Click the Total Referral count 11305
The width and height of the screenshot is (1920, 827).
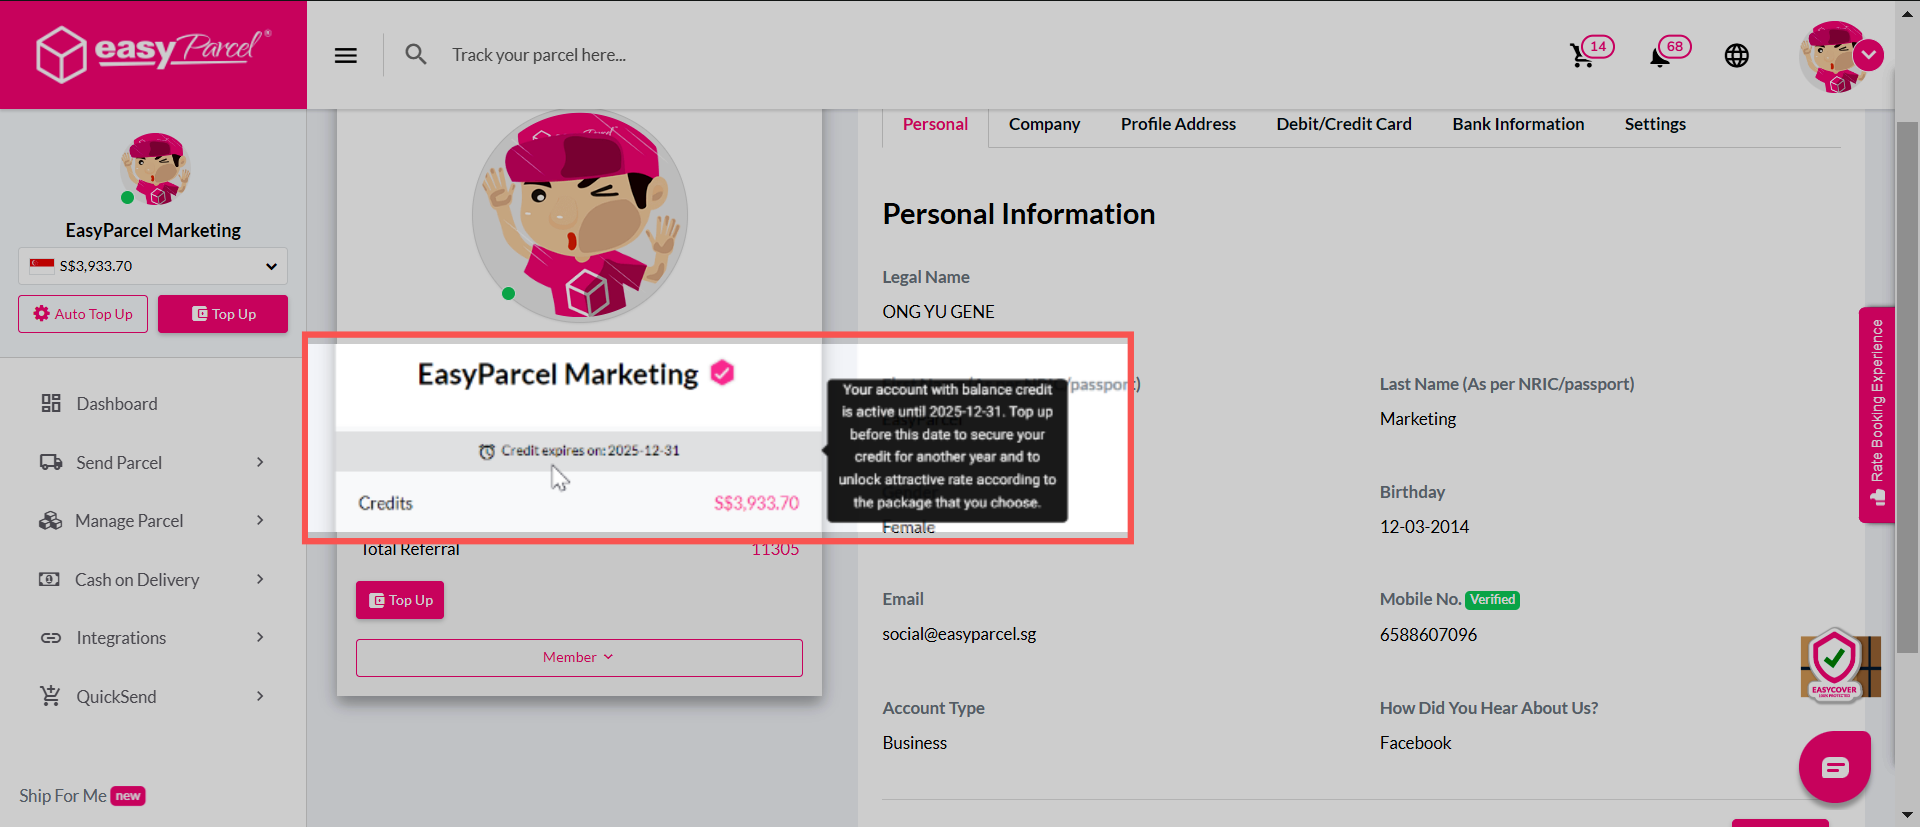point(775,550)
